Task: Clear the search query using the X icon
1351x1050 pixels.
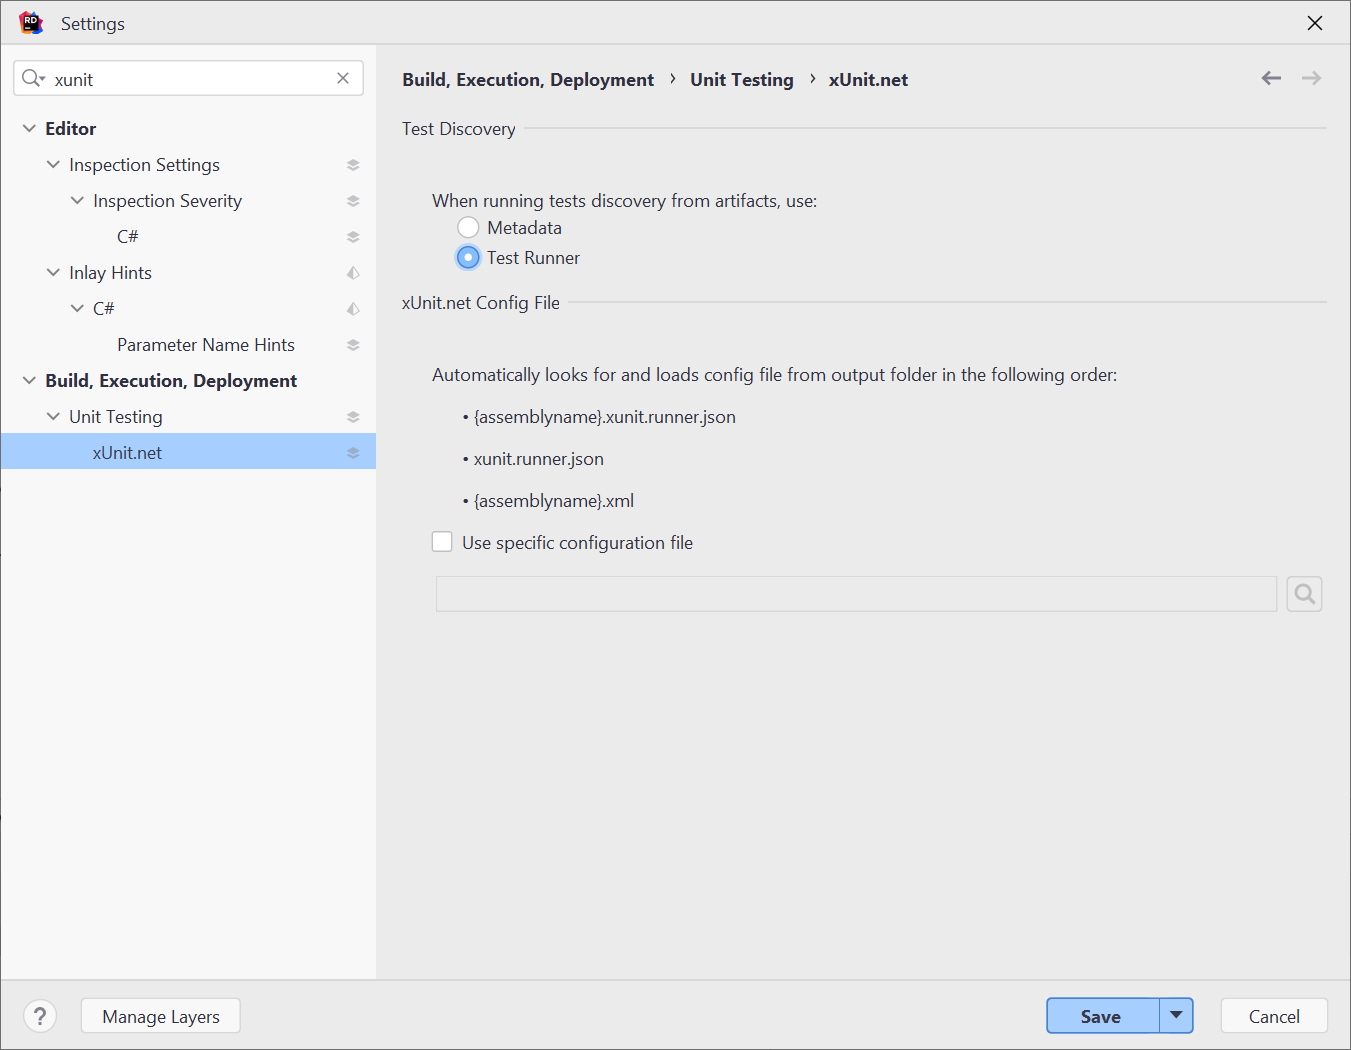Action: point(343,78)
